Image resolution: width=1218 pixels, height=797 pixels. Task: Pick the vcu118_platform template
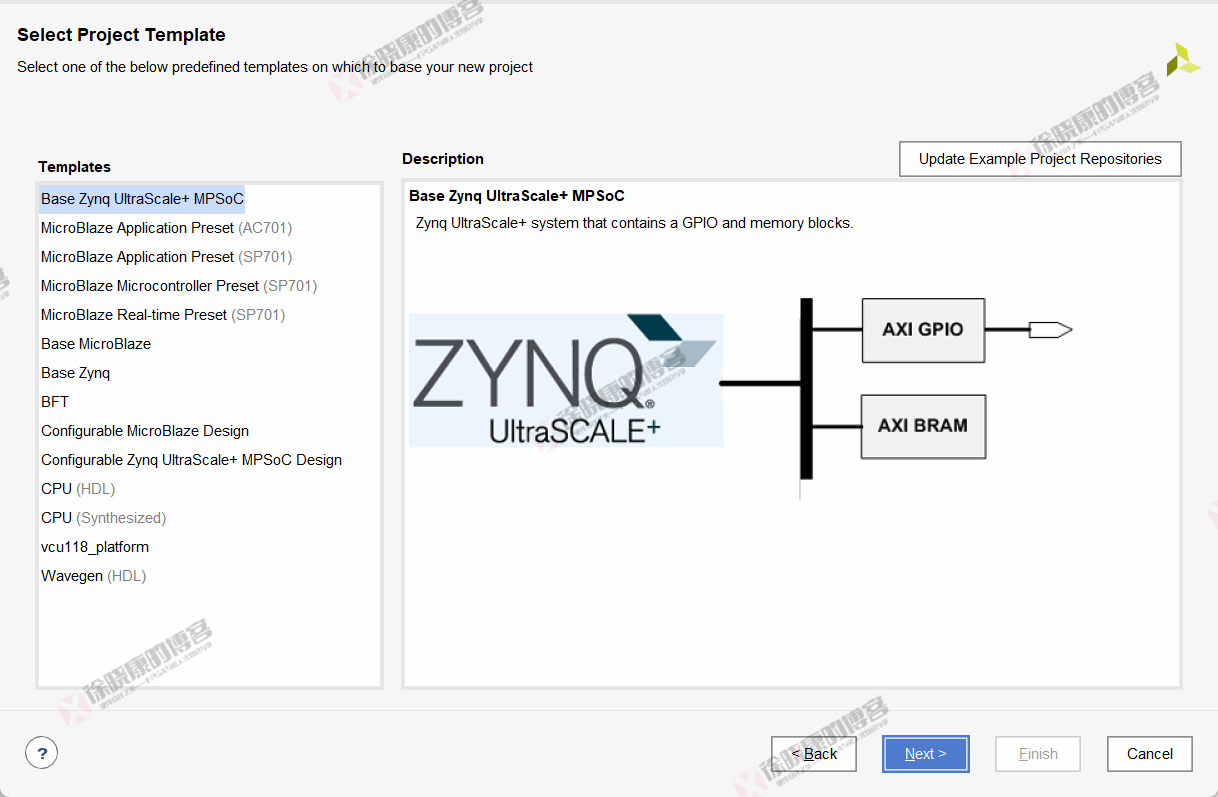pos(95,547)
